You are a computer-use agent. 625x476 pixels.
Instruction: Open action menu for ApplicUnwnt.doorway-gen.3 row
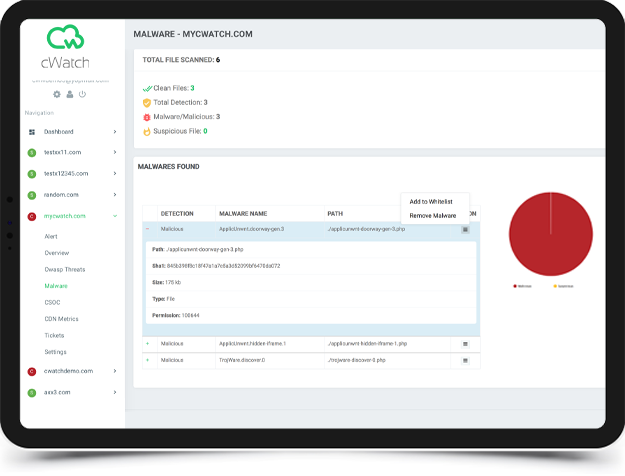point(465,230)
